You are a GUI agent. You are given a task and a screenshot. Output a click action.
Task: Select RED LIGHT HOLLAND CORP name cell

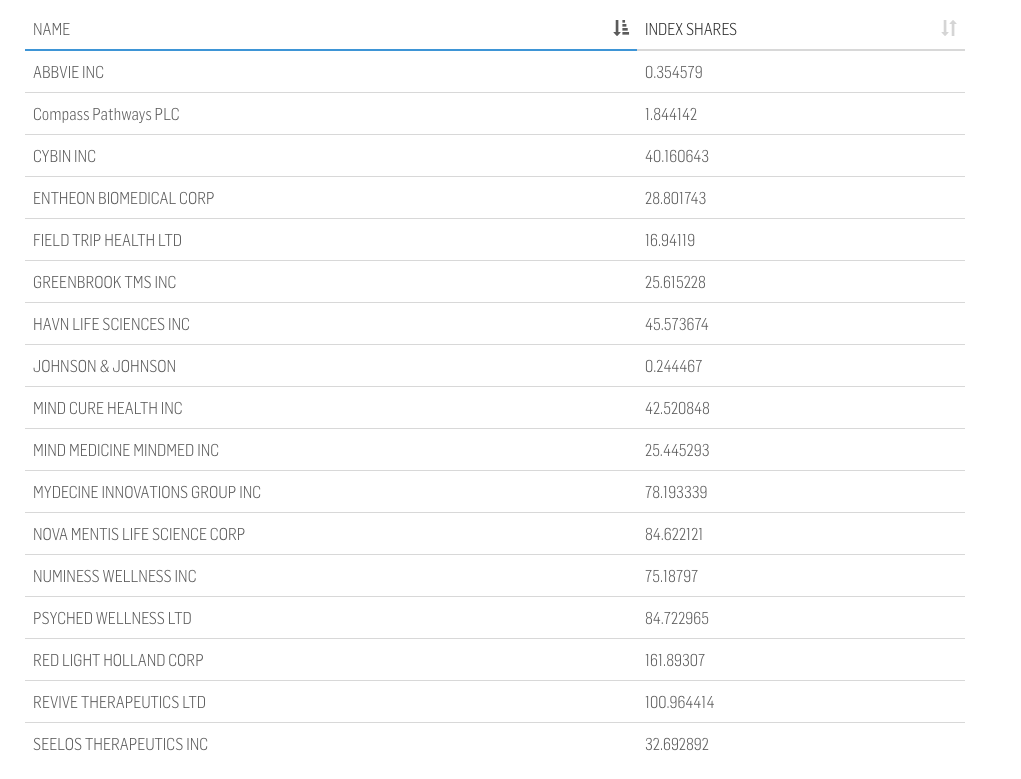pyautogui.click(x=119, y=660)
